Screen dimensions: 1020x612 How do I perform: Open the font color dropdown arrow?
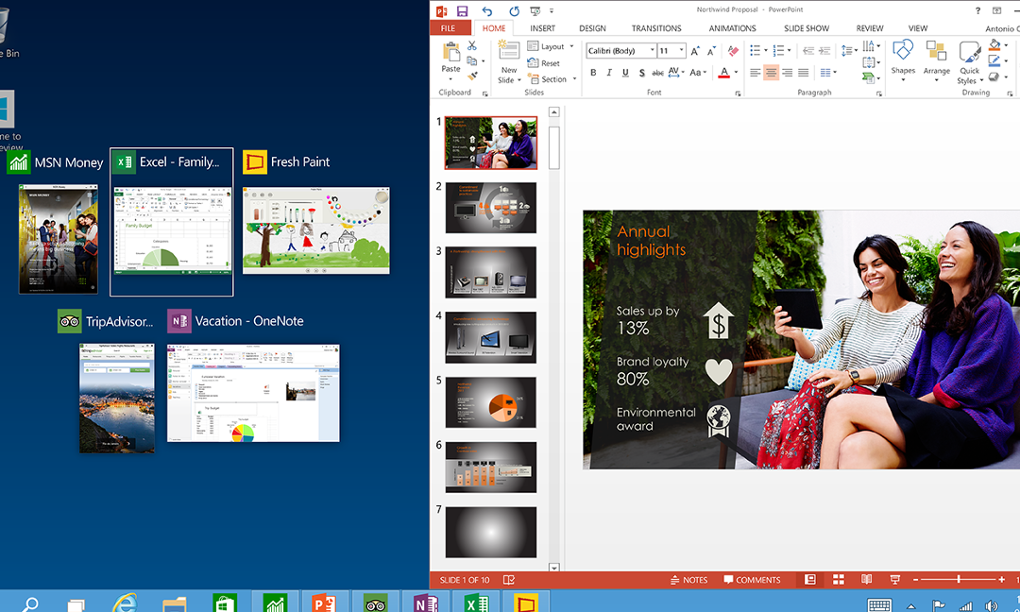click(x=735, y=73)
